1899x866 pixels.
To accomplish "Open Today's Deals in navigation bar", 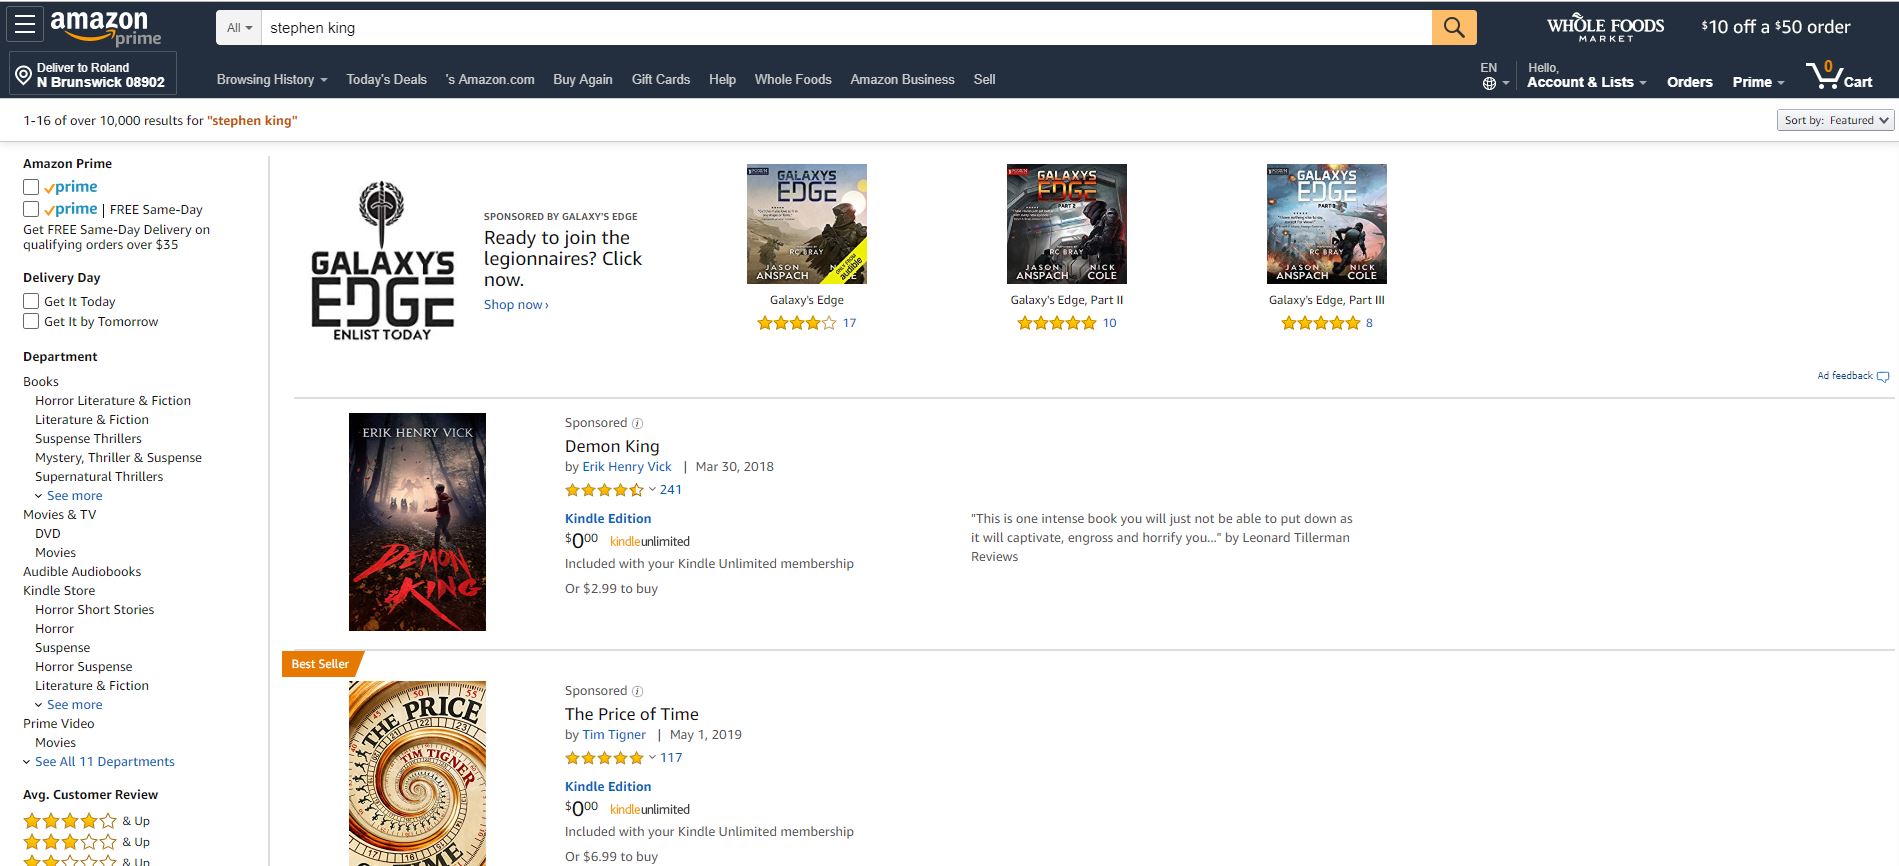I will pos(386,80).
